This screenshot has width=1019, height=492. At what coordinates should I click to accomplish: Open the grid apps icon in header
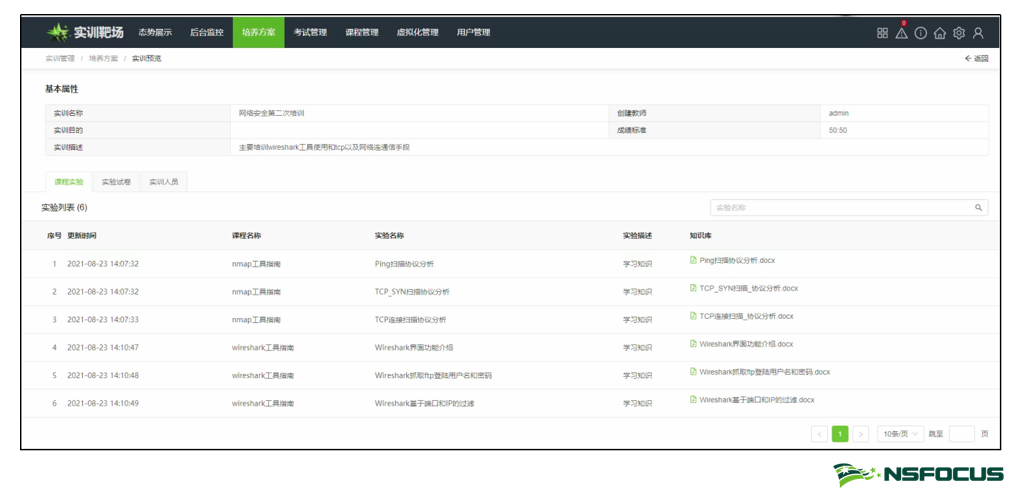[x=882, y=33]
